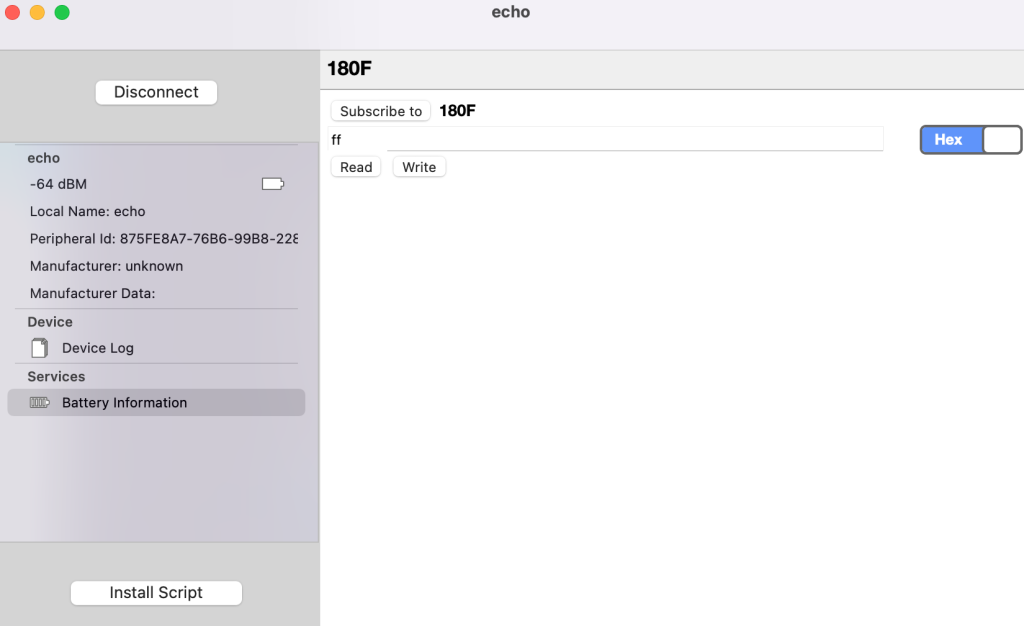Click the 180F heading at top

click(x=349, y=69)
